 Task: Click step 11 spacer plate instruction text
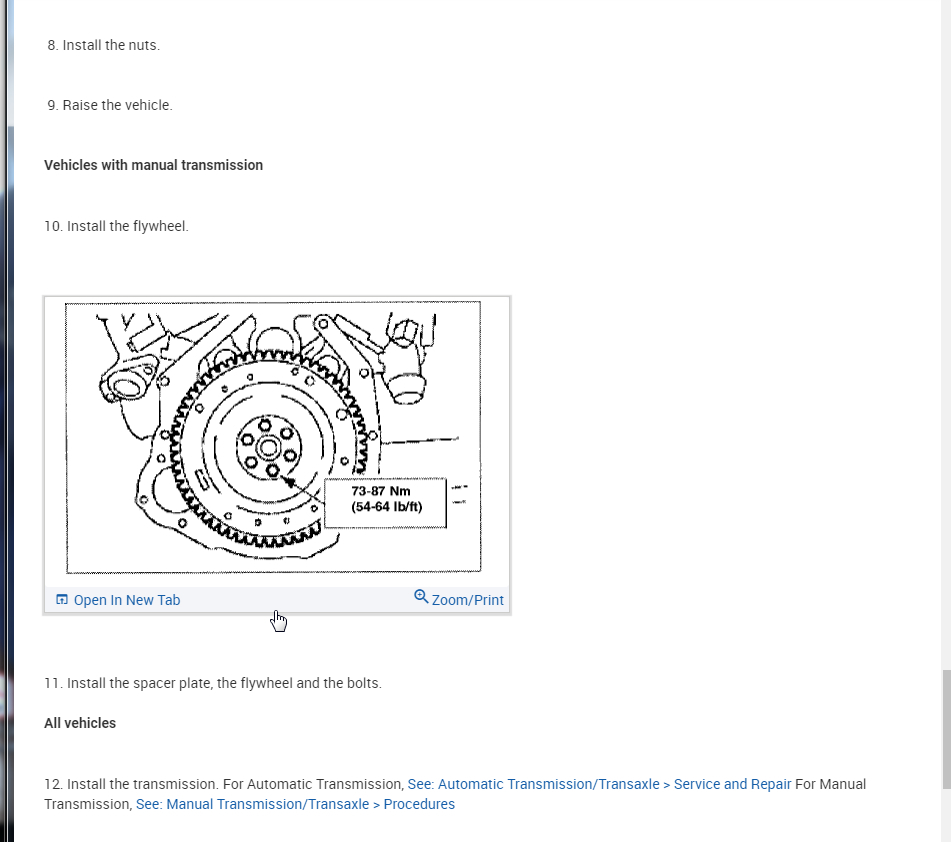(x=213, y=683)
